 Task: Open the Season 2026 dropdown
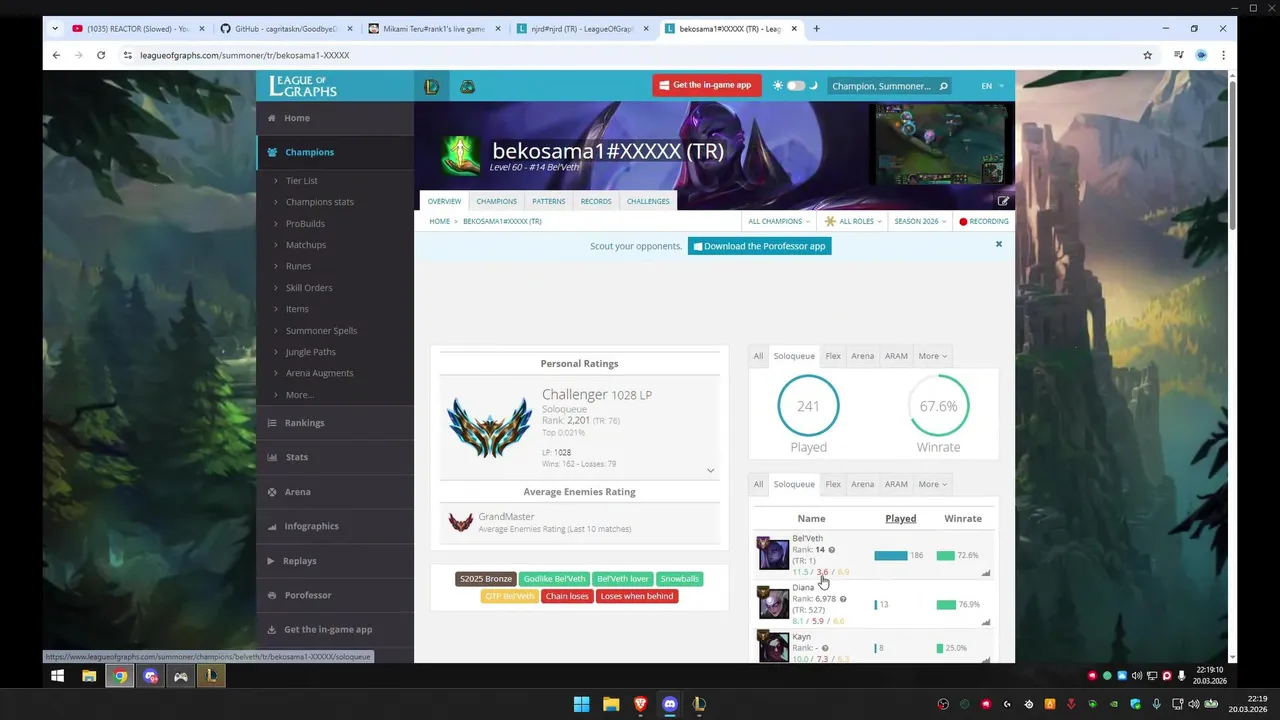coord(920,221)
